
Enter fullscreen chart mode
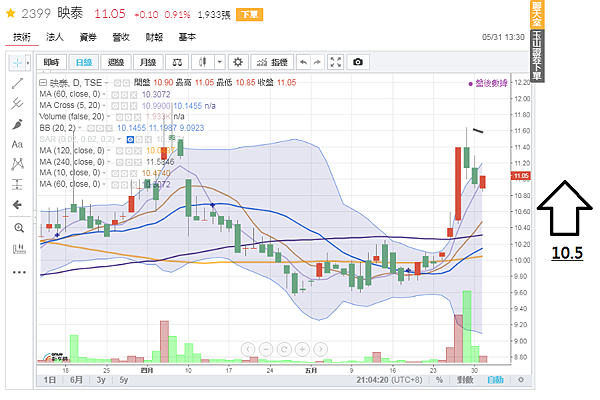pyautogui.click(x=336, y=62)
